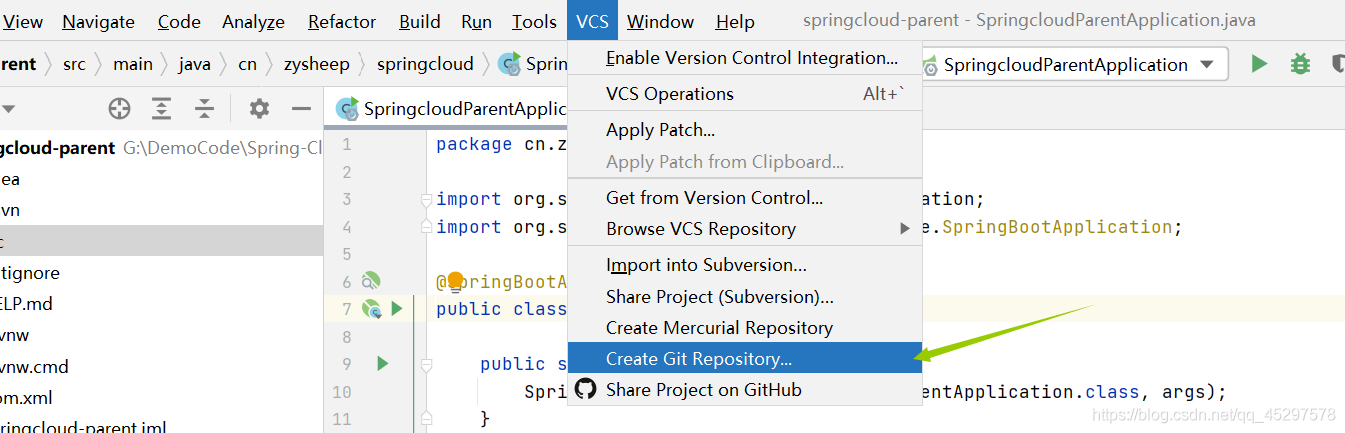Screen dimensions: 1345x433
Task: Click the zysheep breadcrumb in navigation bar
Action: pos(316,64)
